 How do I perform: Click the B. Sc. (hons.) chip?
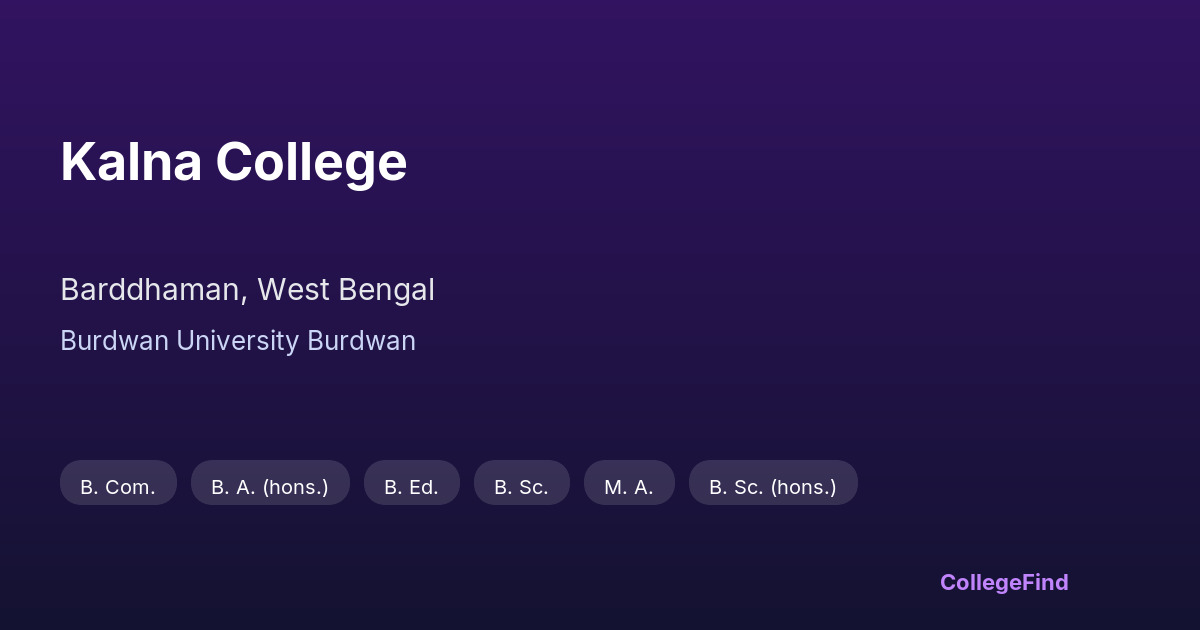(773, 487)
